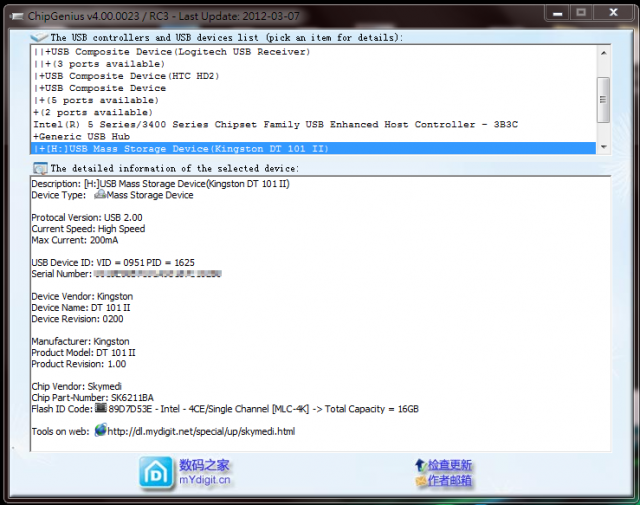Image resolution: width=640 pixels, height=505 pixels.
Task: Click 'Current Speed: High Speed' text
Action: [88, 229]
